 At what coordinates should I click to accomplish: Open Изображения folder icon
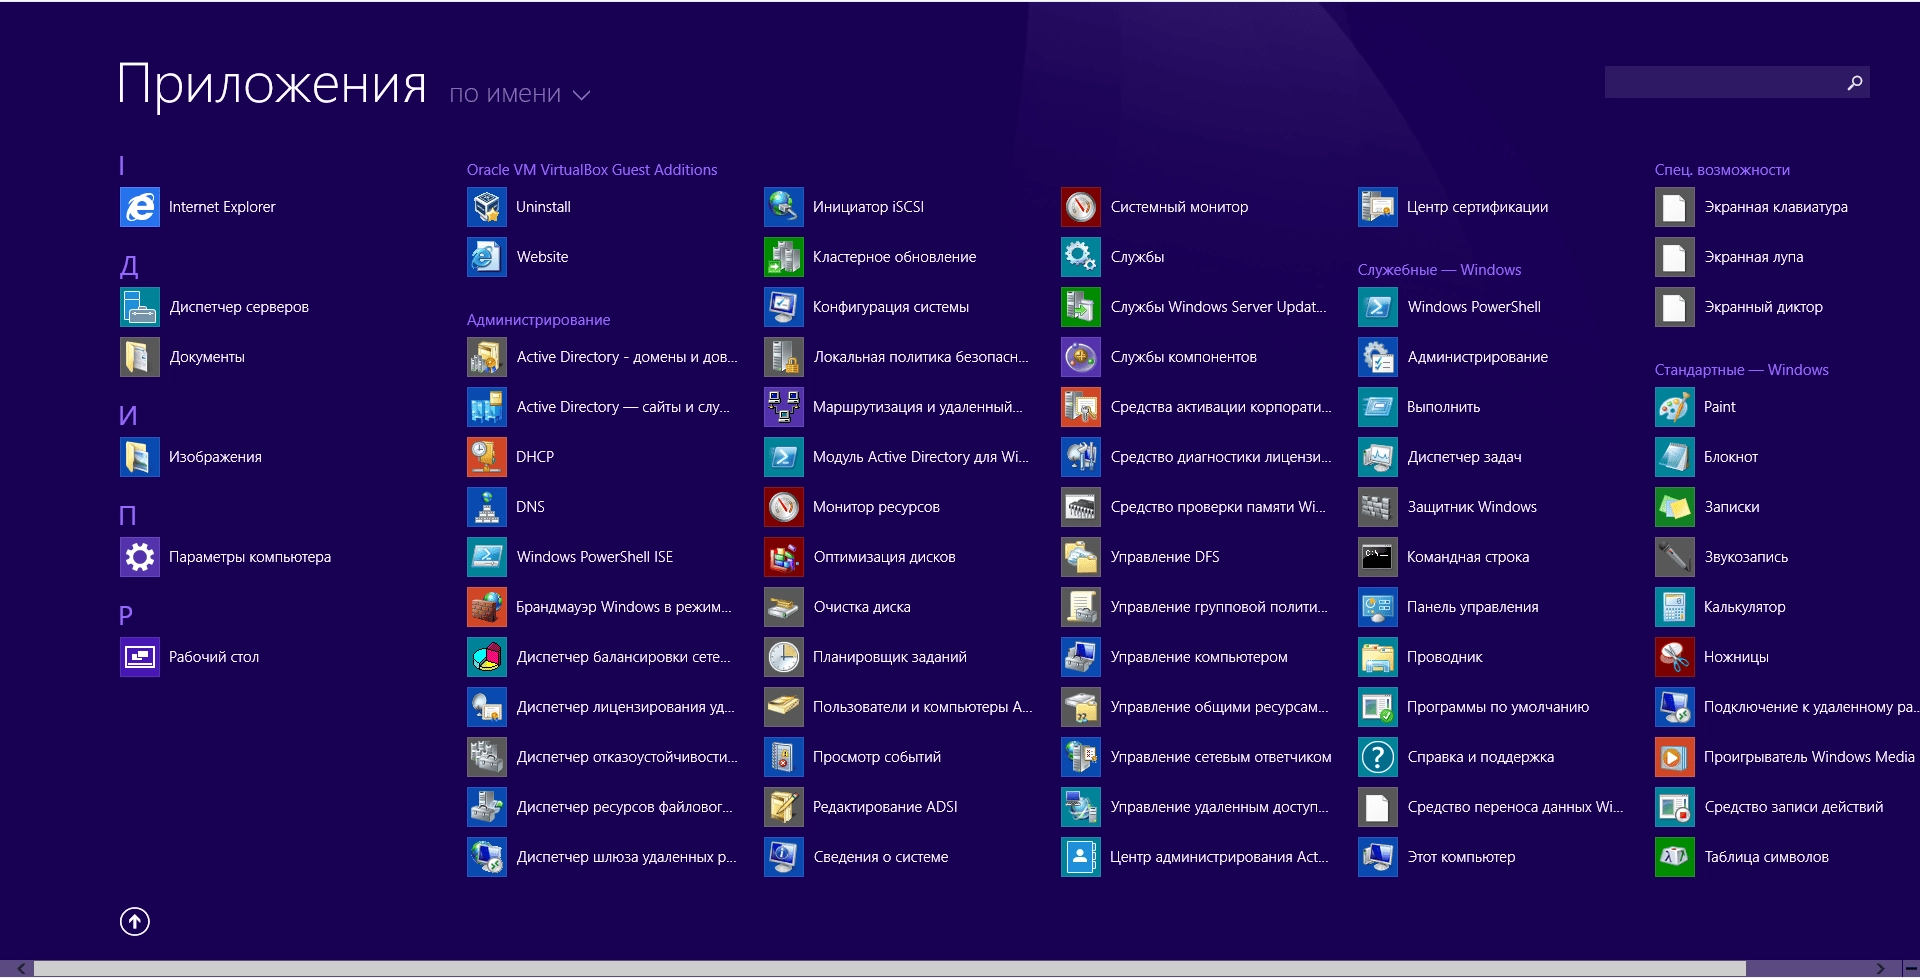coord(139,457)
